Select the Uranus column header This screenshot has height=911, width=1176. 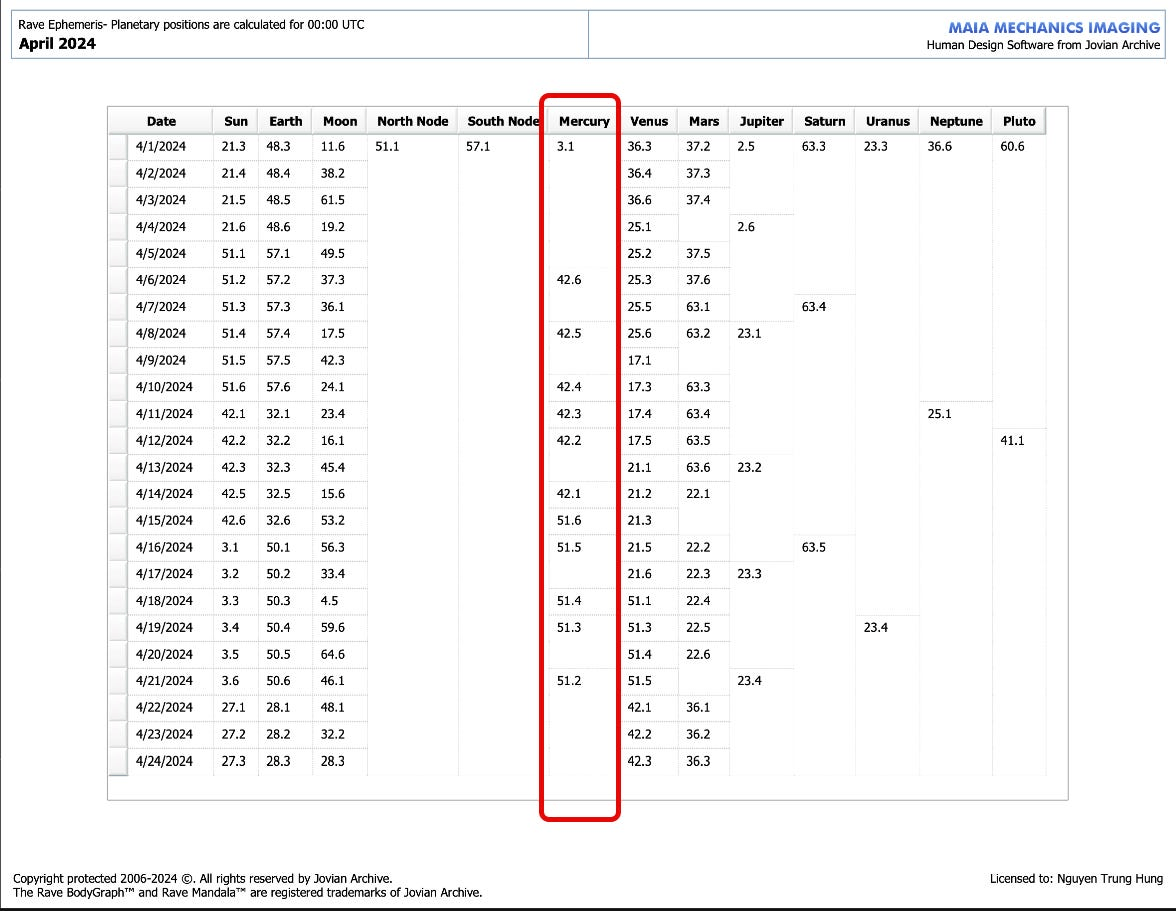click(887, 121)
